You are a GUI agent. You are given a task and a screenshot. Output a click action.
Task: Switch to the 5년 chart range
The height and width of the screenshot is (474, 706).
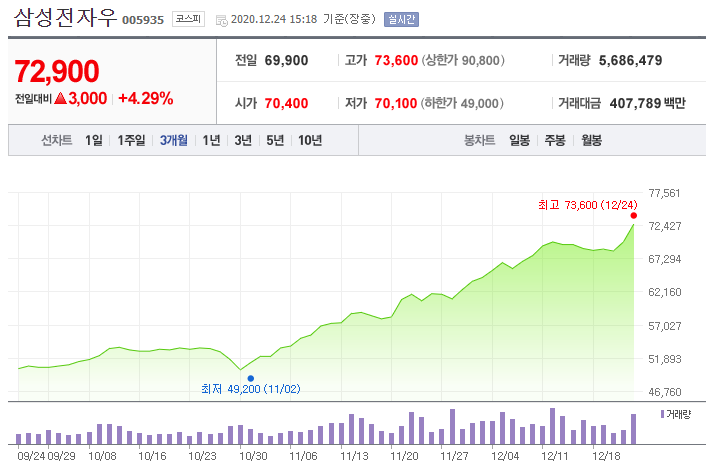[x=275, y=140]
